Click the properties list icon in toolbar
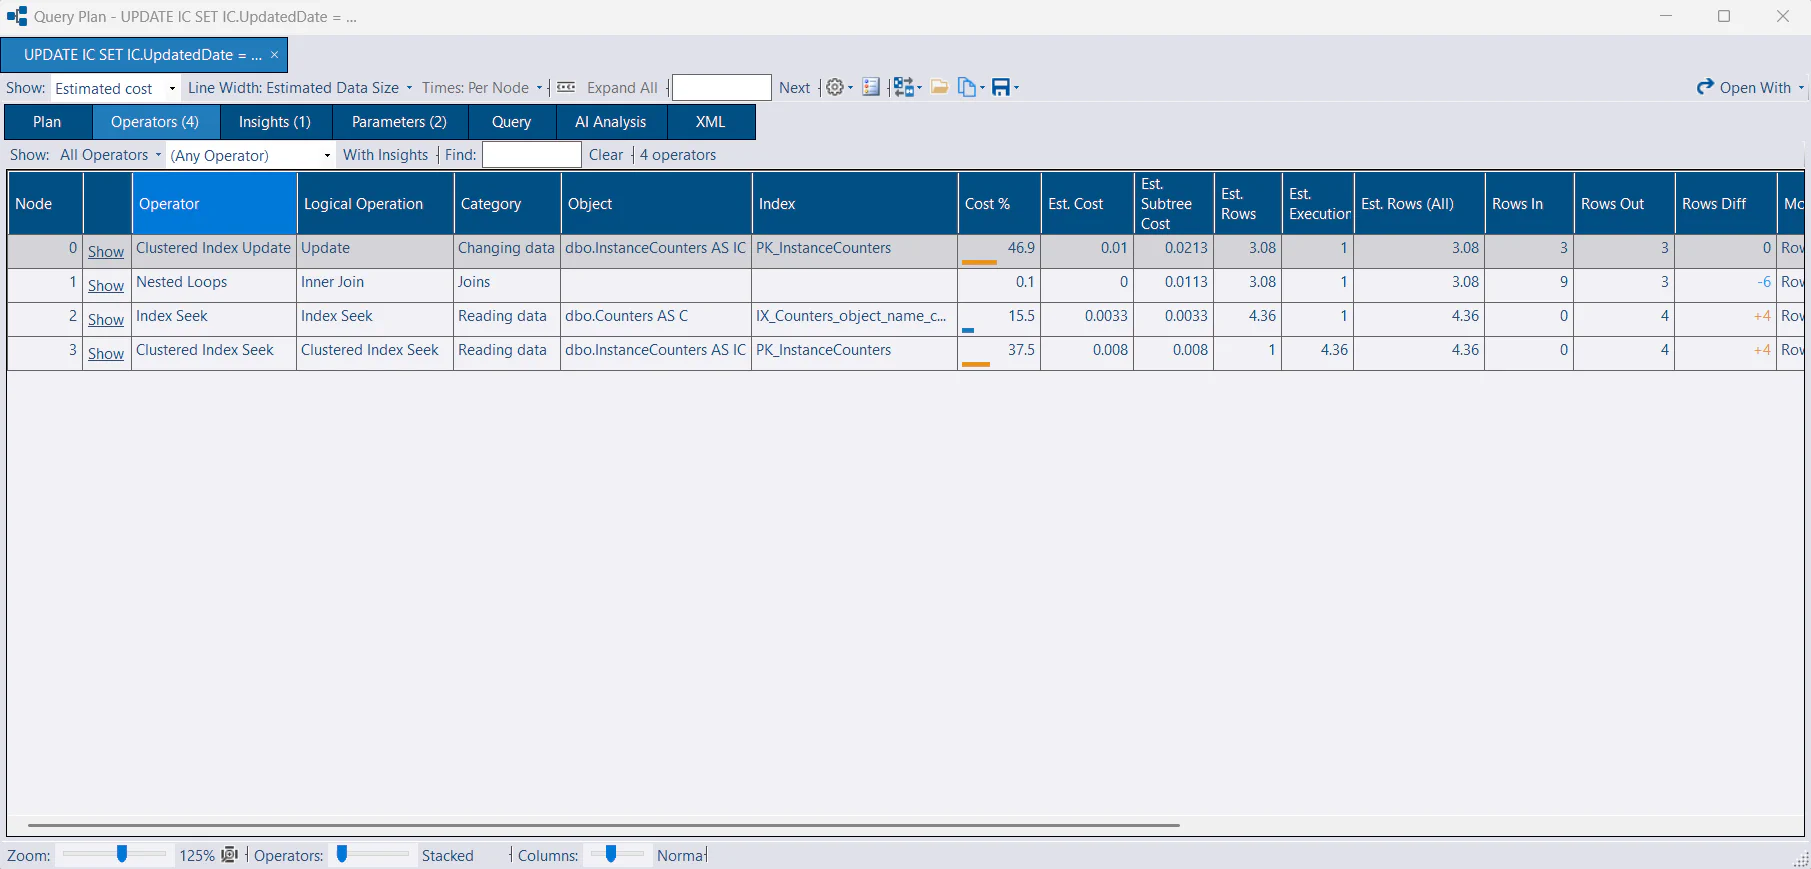This screenshot has height=869, width=1811. (871, 88)
